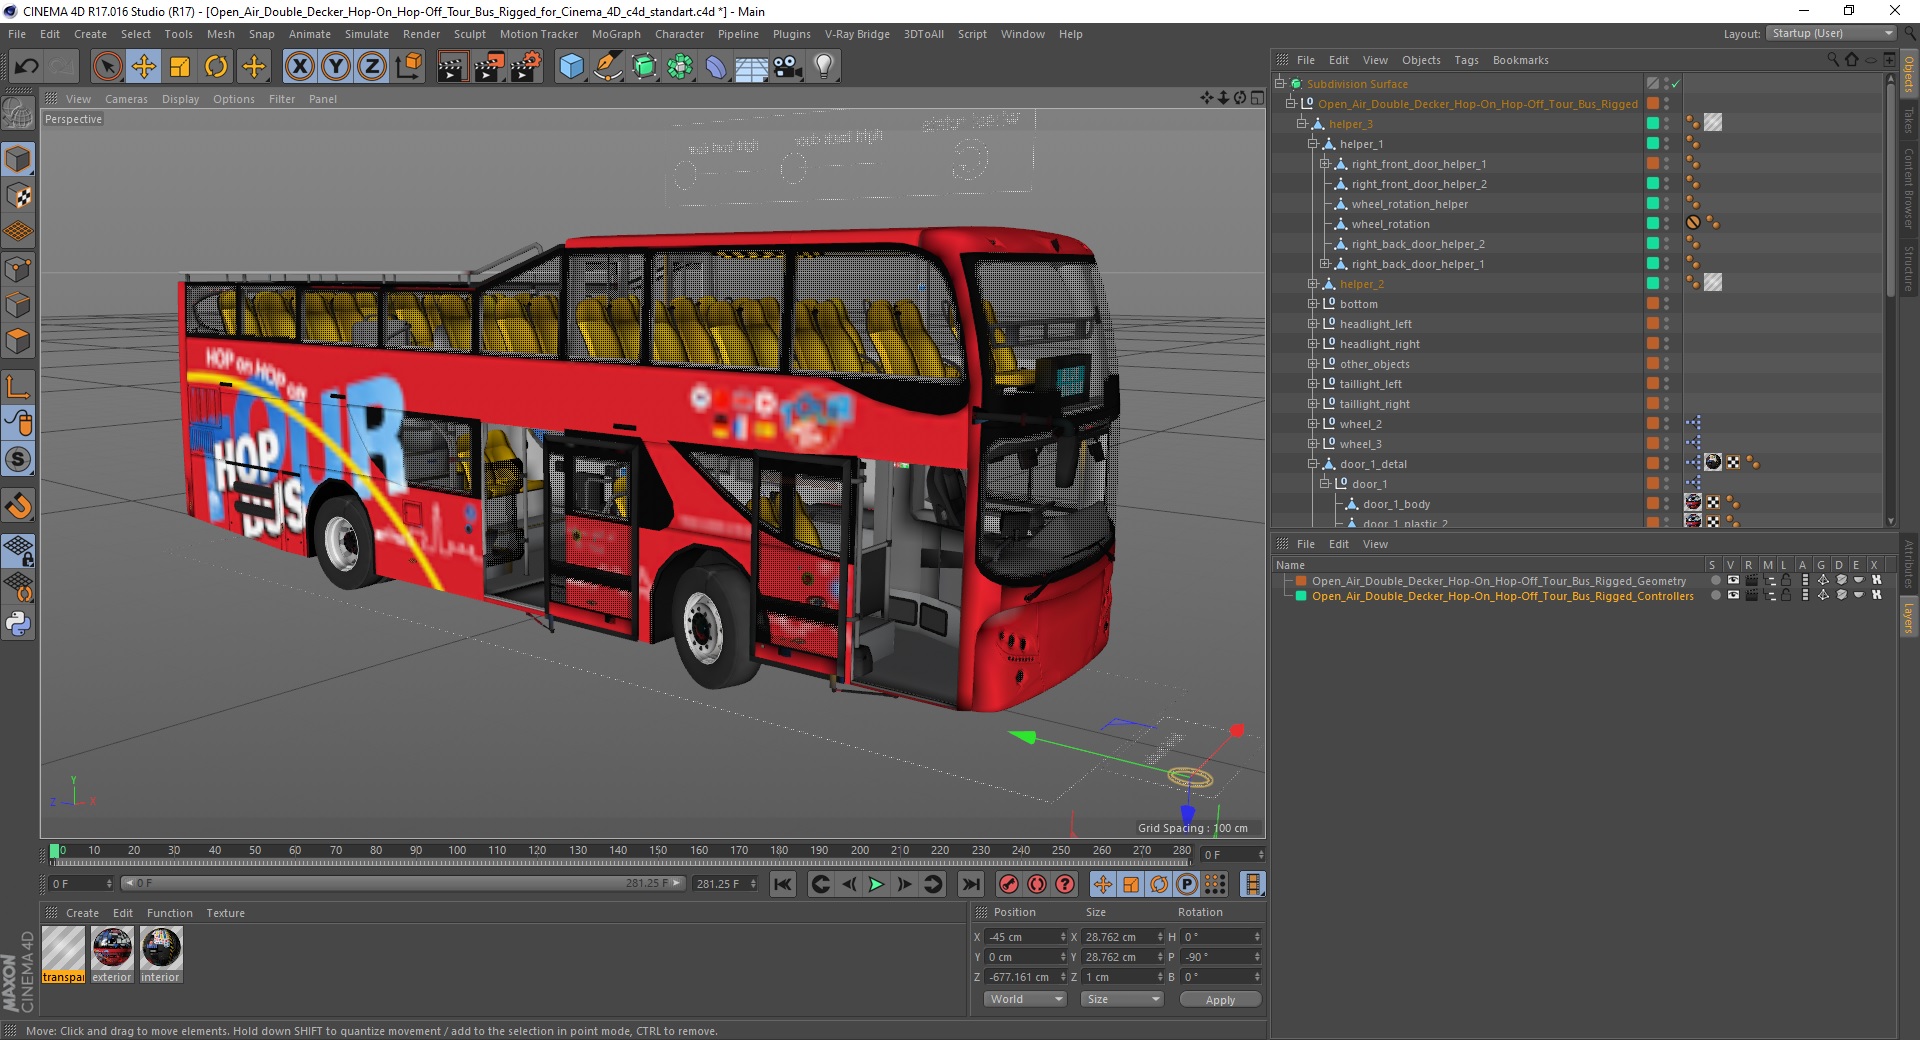Toggle Geometry layer visibility in layer manager
Screen dimensions: 1920x1040
[x=1733, y=580]
